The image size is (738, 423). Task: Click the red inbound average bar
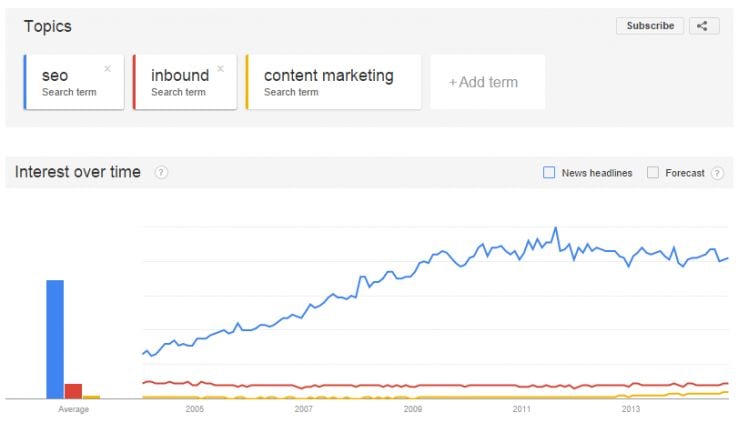point(73,391)
